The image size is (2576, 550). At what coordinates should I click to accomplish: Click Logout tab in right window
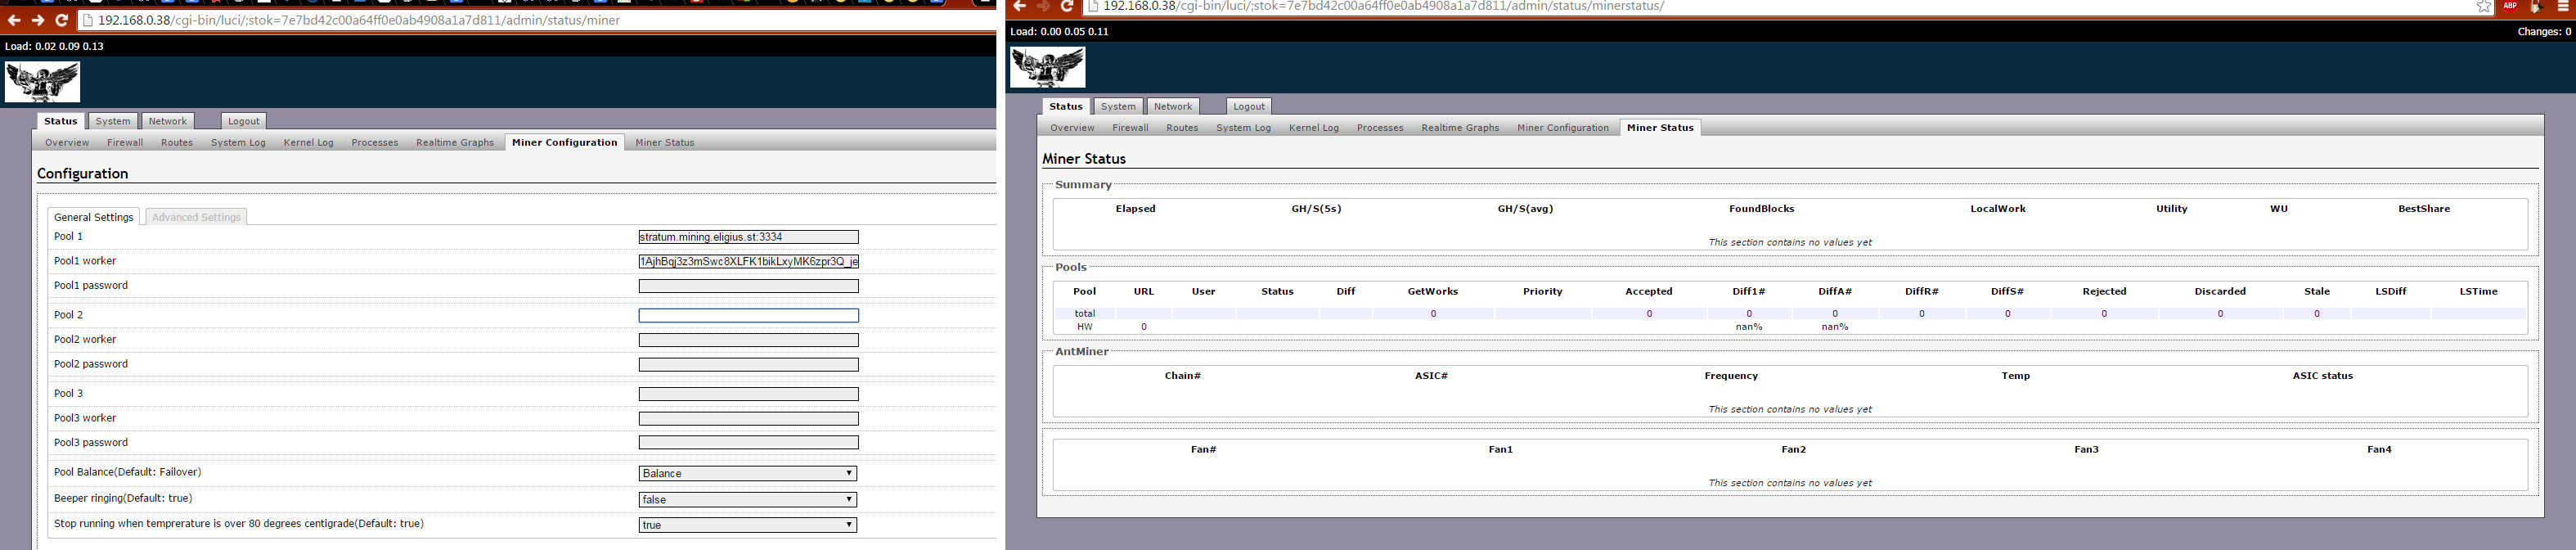click(1248, 106)
